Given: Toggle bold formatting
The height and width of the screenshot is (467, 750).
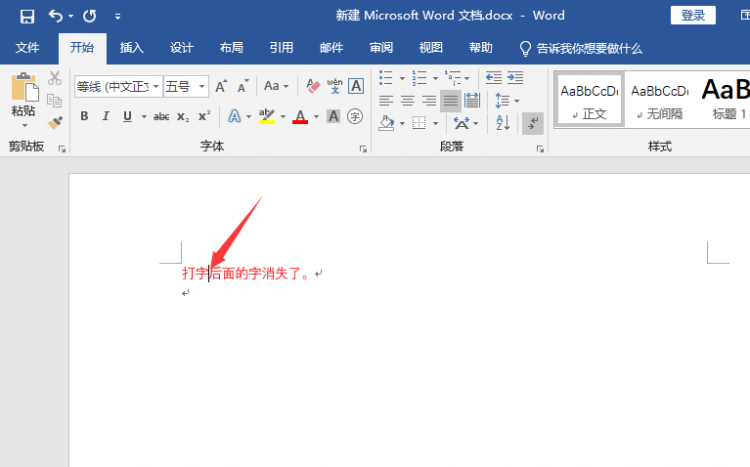Looking at the screenshot, I should [x=84, y=116].
